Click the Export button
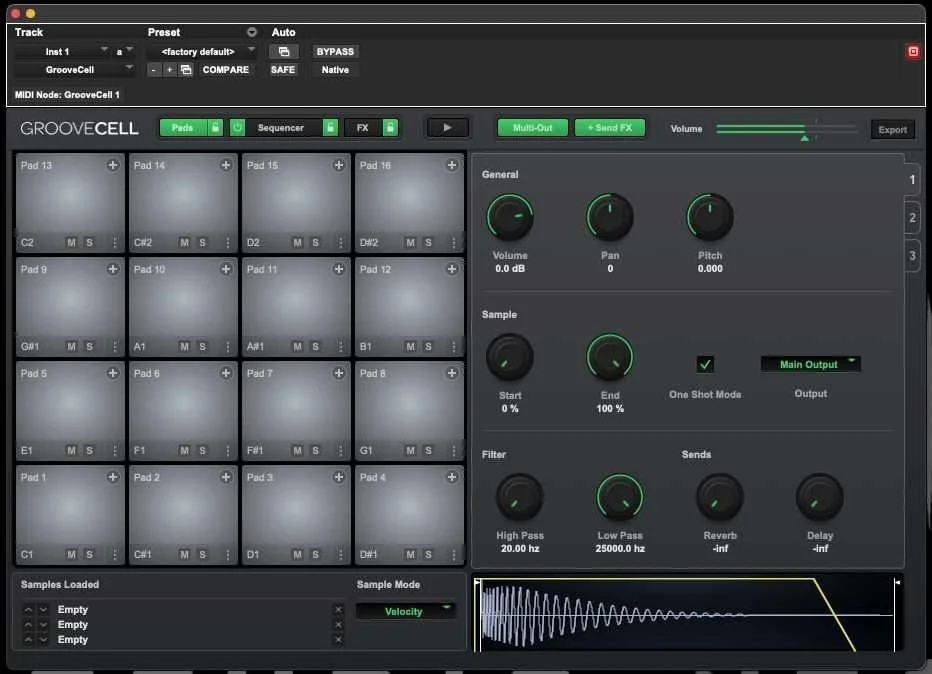The image size is (932, 674). (x=892, y=129)
